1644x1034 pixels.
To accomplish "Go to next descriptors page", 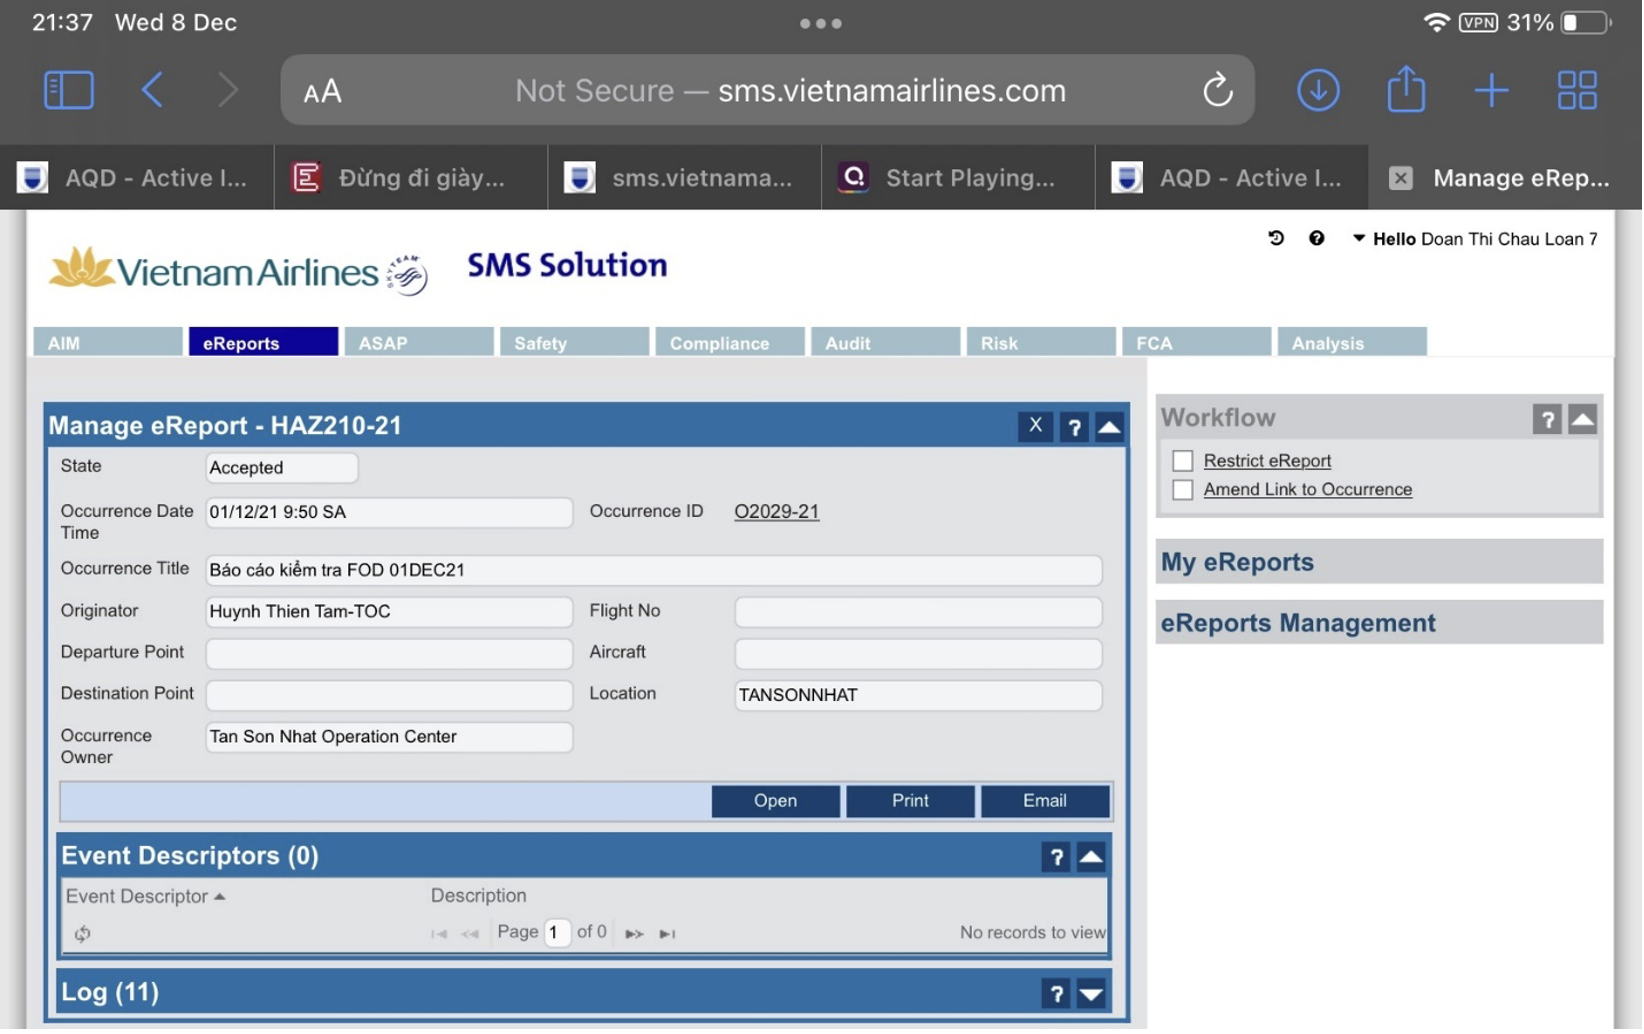I will point(634,934).
